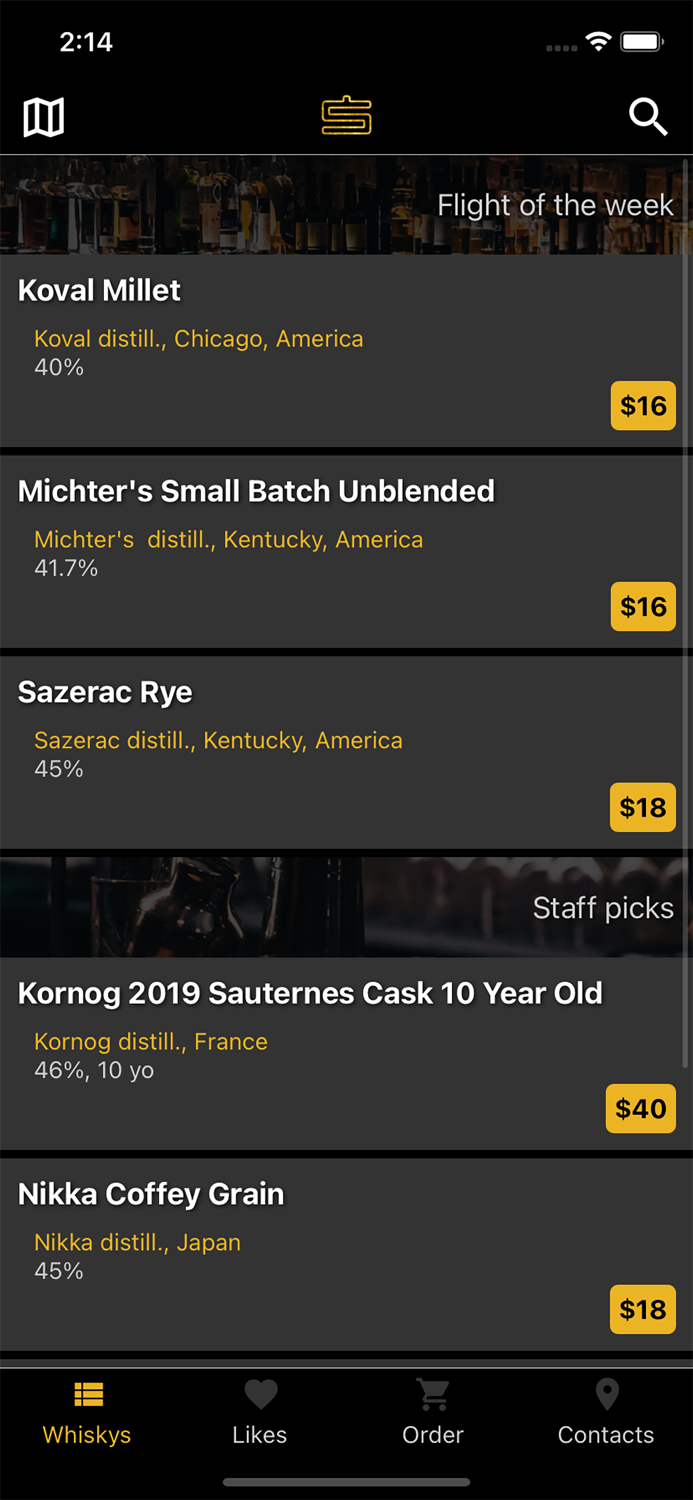Select the Whiskys list tab

tap(87, 1412)
